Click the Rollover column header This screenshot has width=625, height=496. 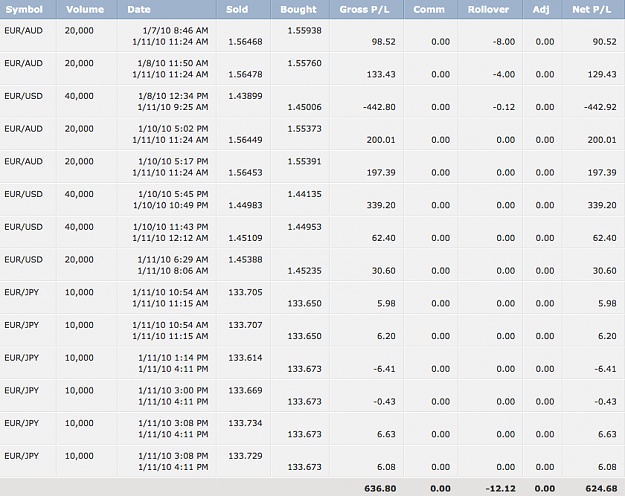(488, 9)
